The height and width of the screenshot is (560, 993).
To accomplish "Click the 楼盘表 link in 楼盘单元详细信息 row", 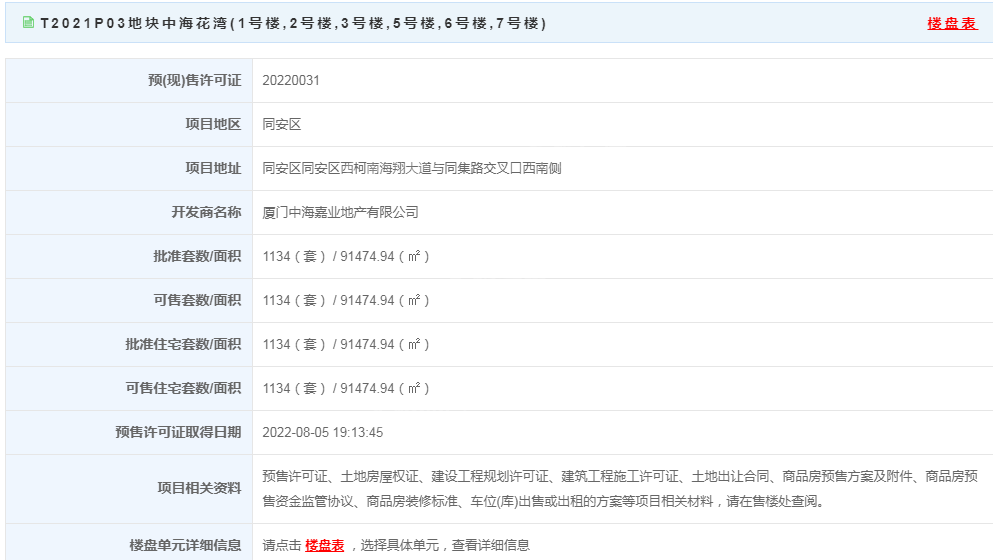I will (x=324, y=545).
